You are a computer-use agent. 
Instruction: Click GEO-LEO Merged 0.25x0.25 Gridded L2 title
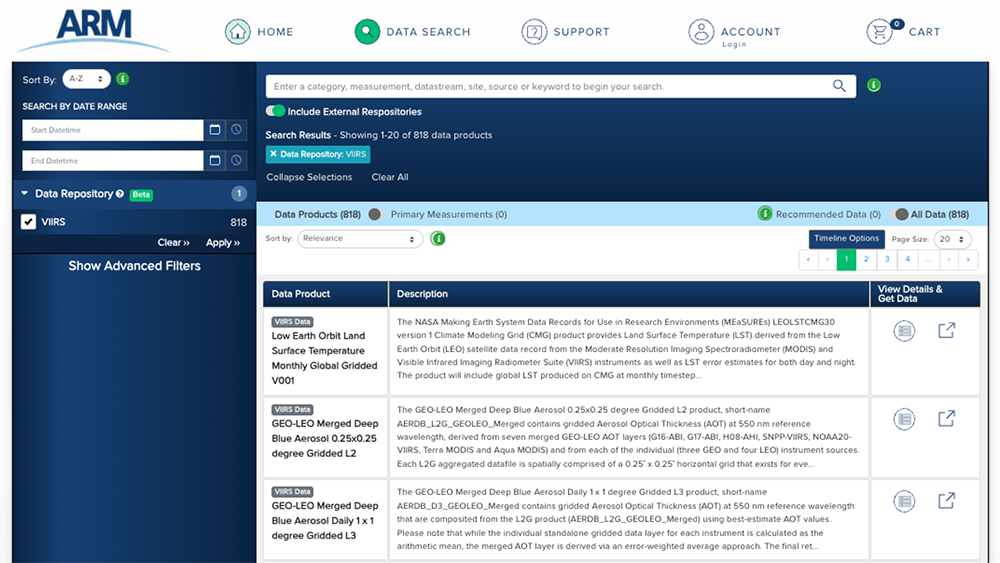325,438
